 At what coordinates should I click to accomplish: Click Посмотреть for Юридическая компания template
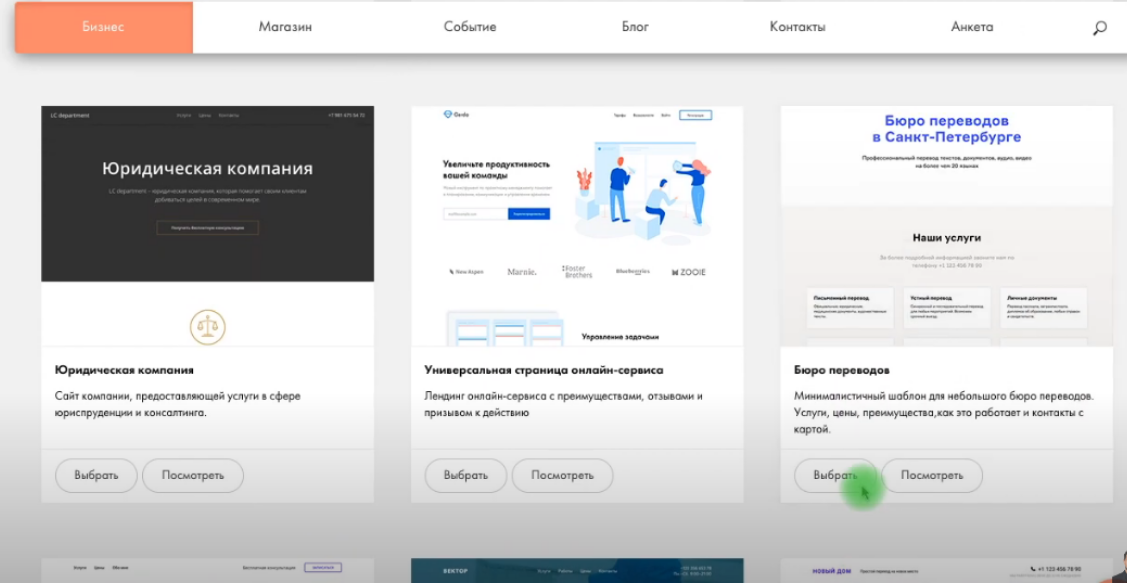(x=193, y=475)
